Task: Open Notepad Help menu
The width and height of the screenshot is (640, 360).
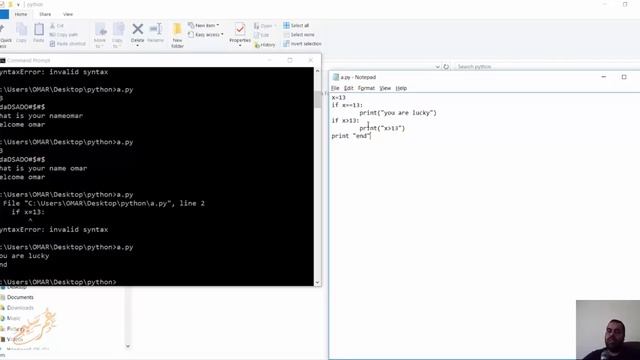Action: (401, 88)
